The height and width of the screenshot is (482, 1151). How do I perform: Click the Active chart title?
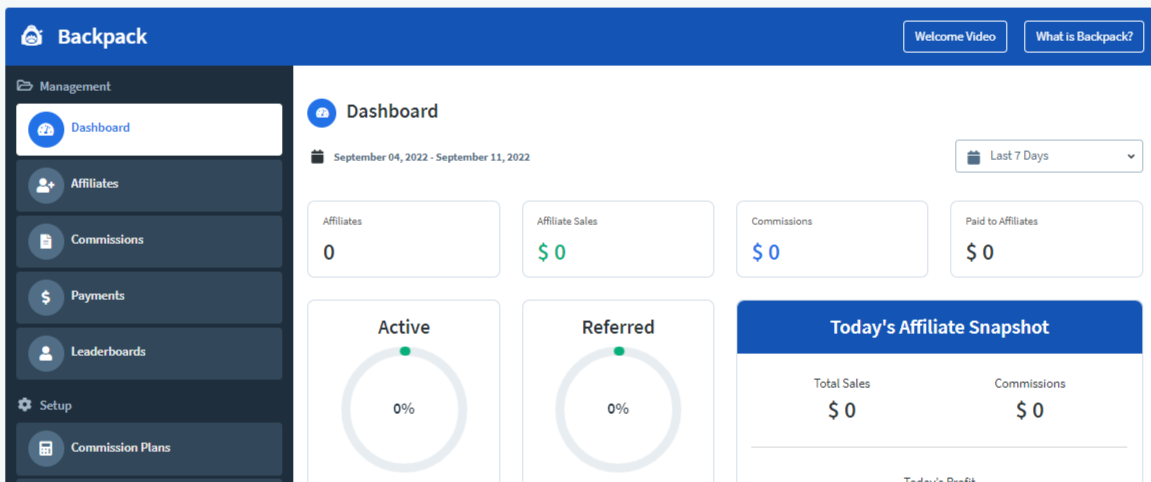404,327
